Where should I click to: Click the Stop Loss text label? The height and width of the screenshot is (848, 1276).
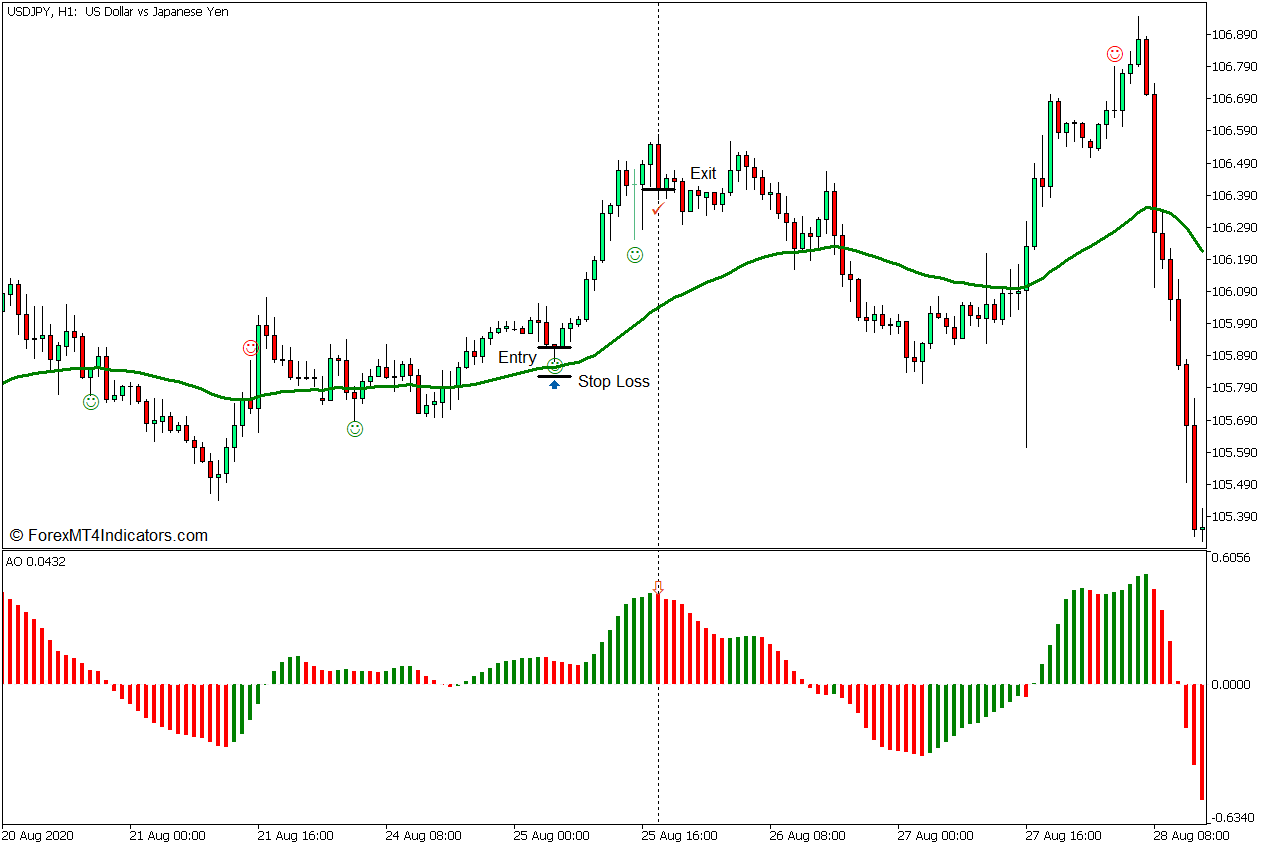613,381
